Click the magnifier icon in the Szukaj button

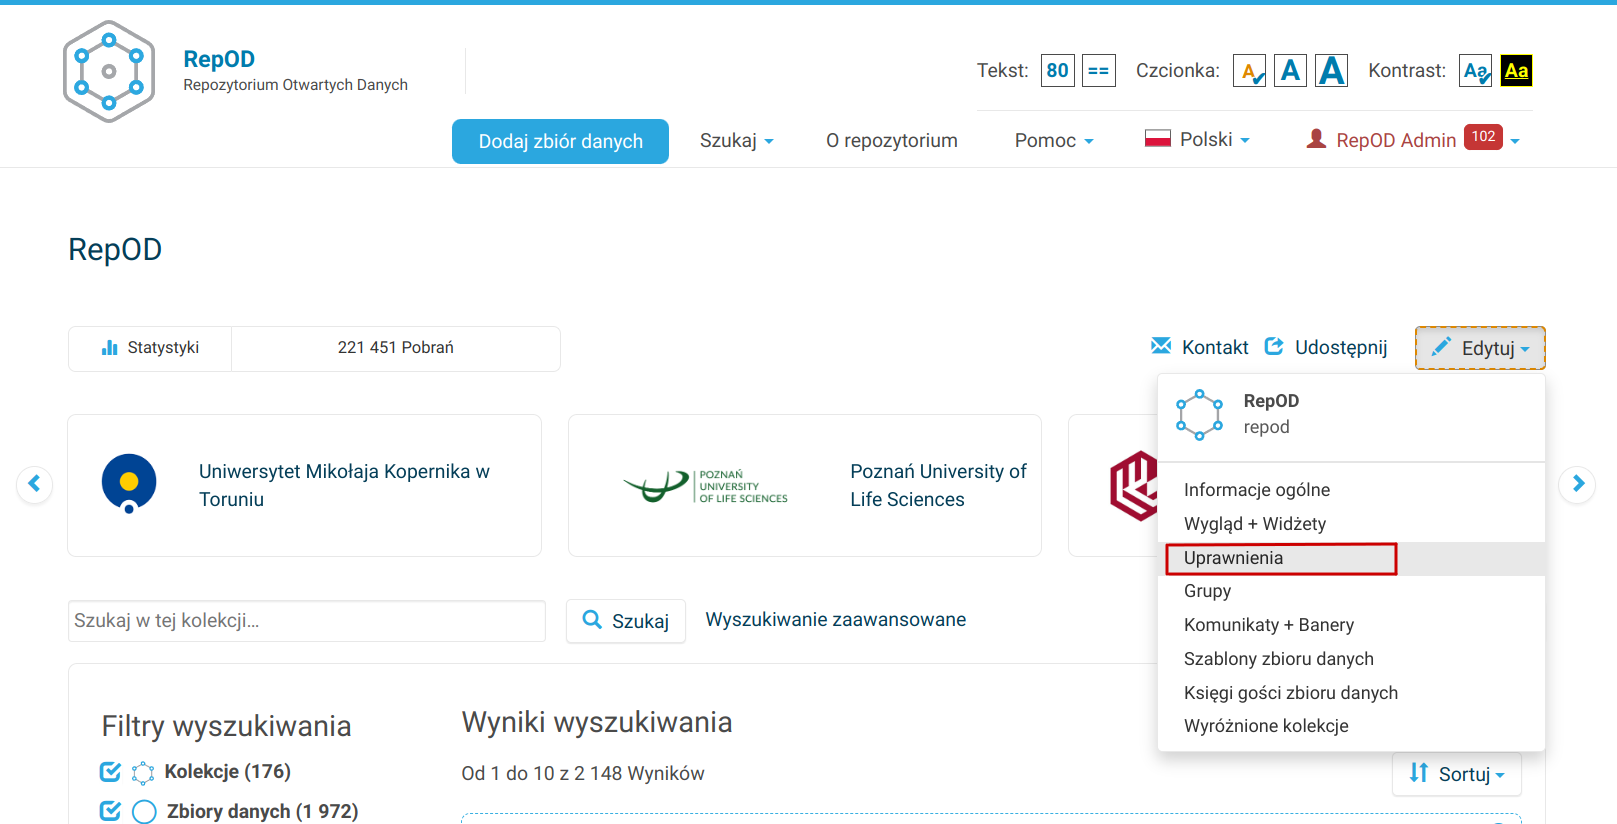tap(592, 620)
